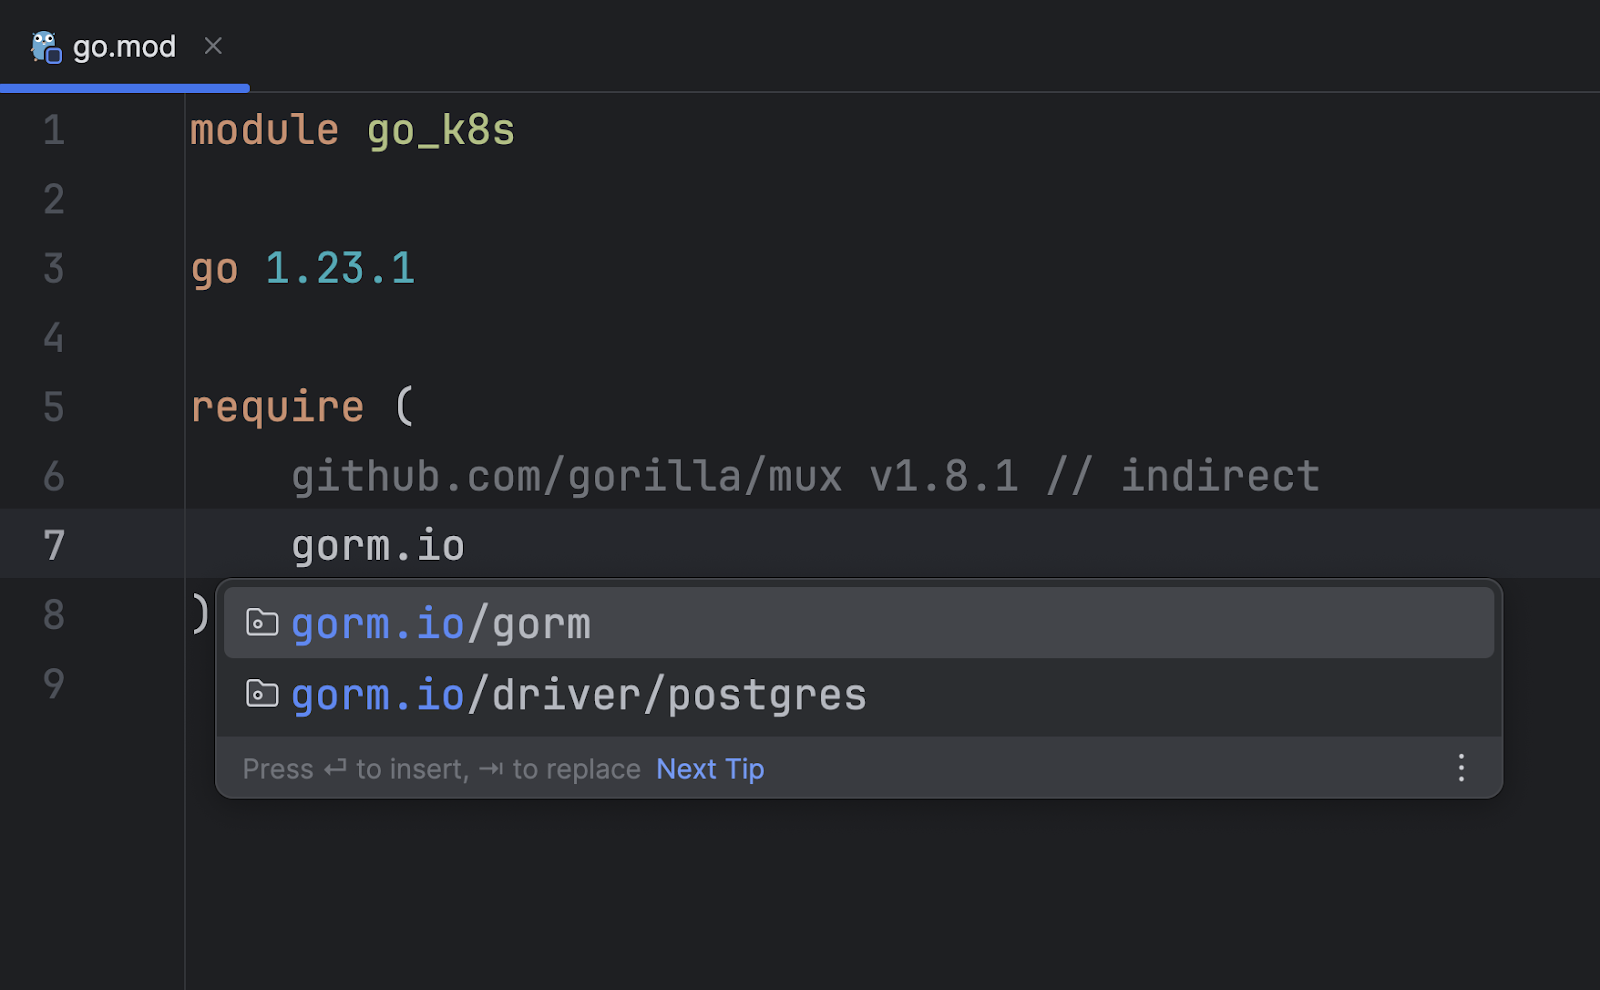
Task: Open the Next Tip link
Action: (710, 769)
